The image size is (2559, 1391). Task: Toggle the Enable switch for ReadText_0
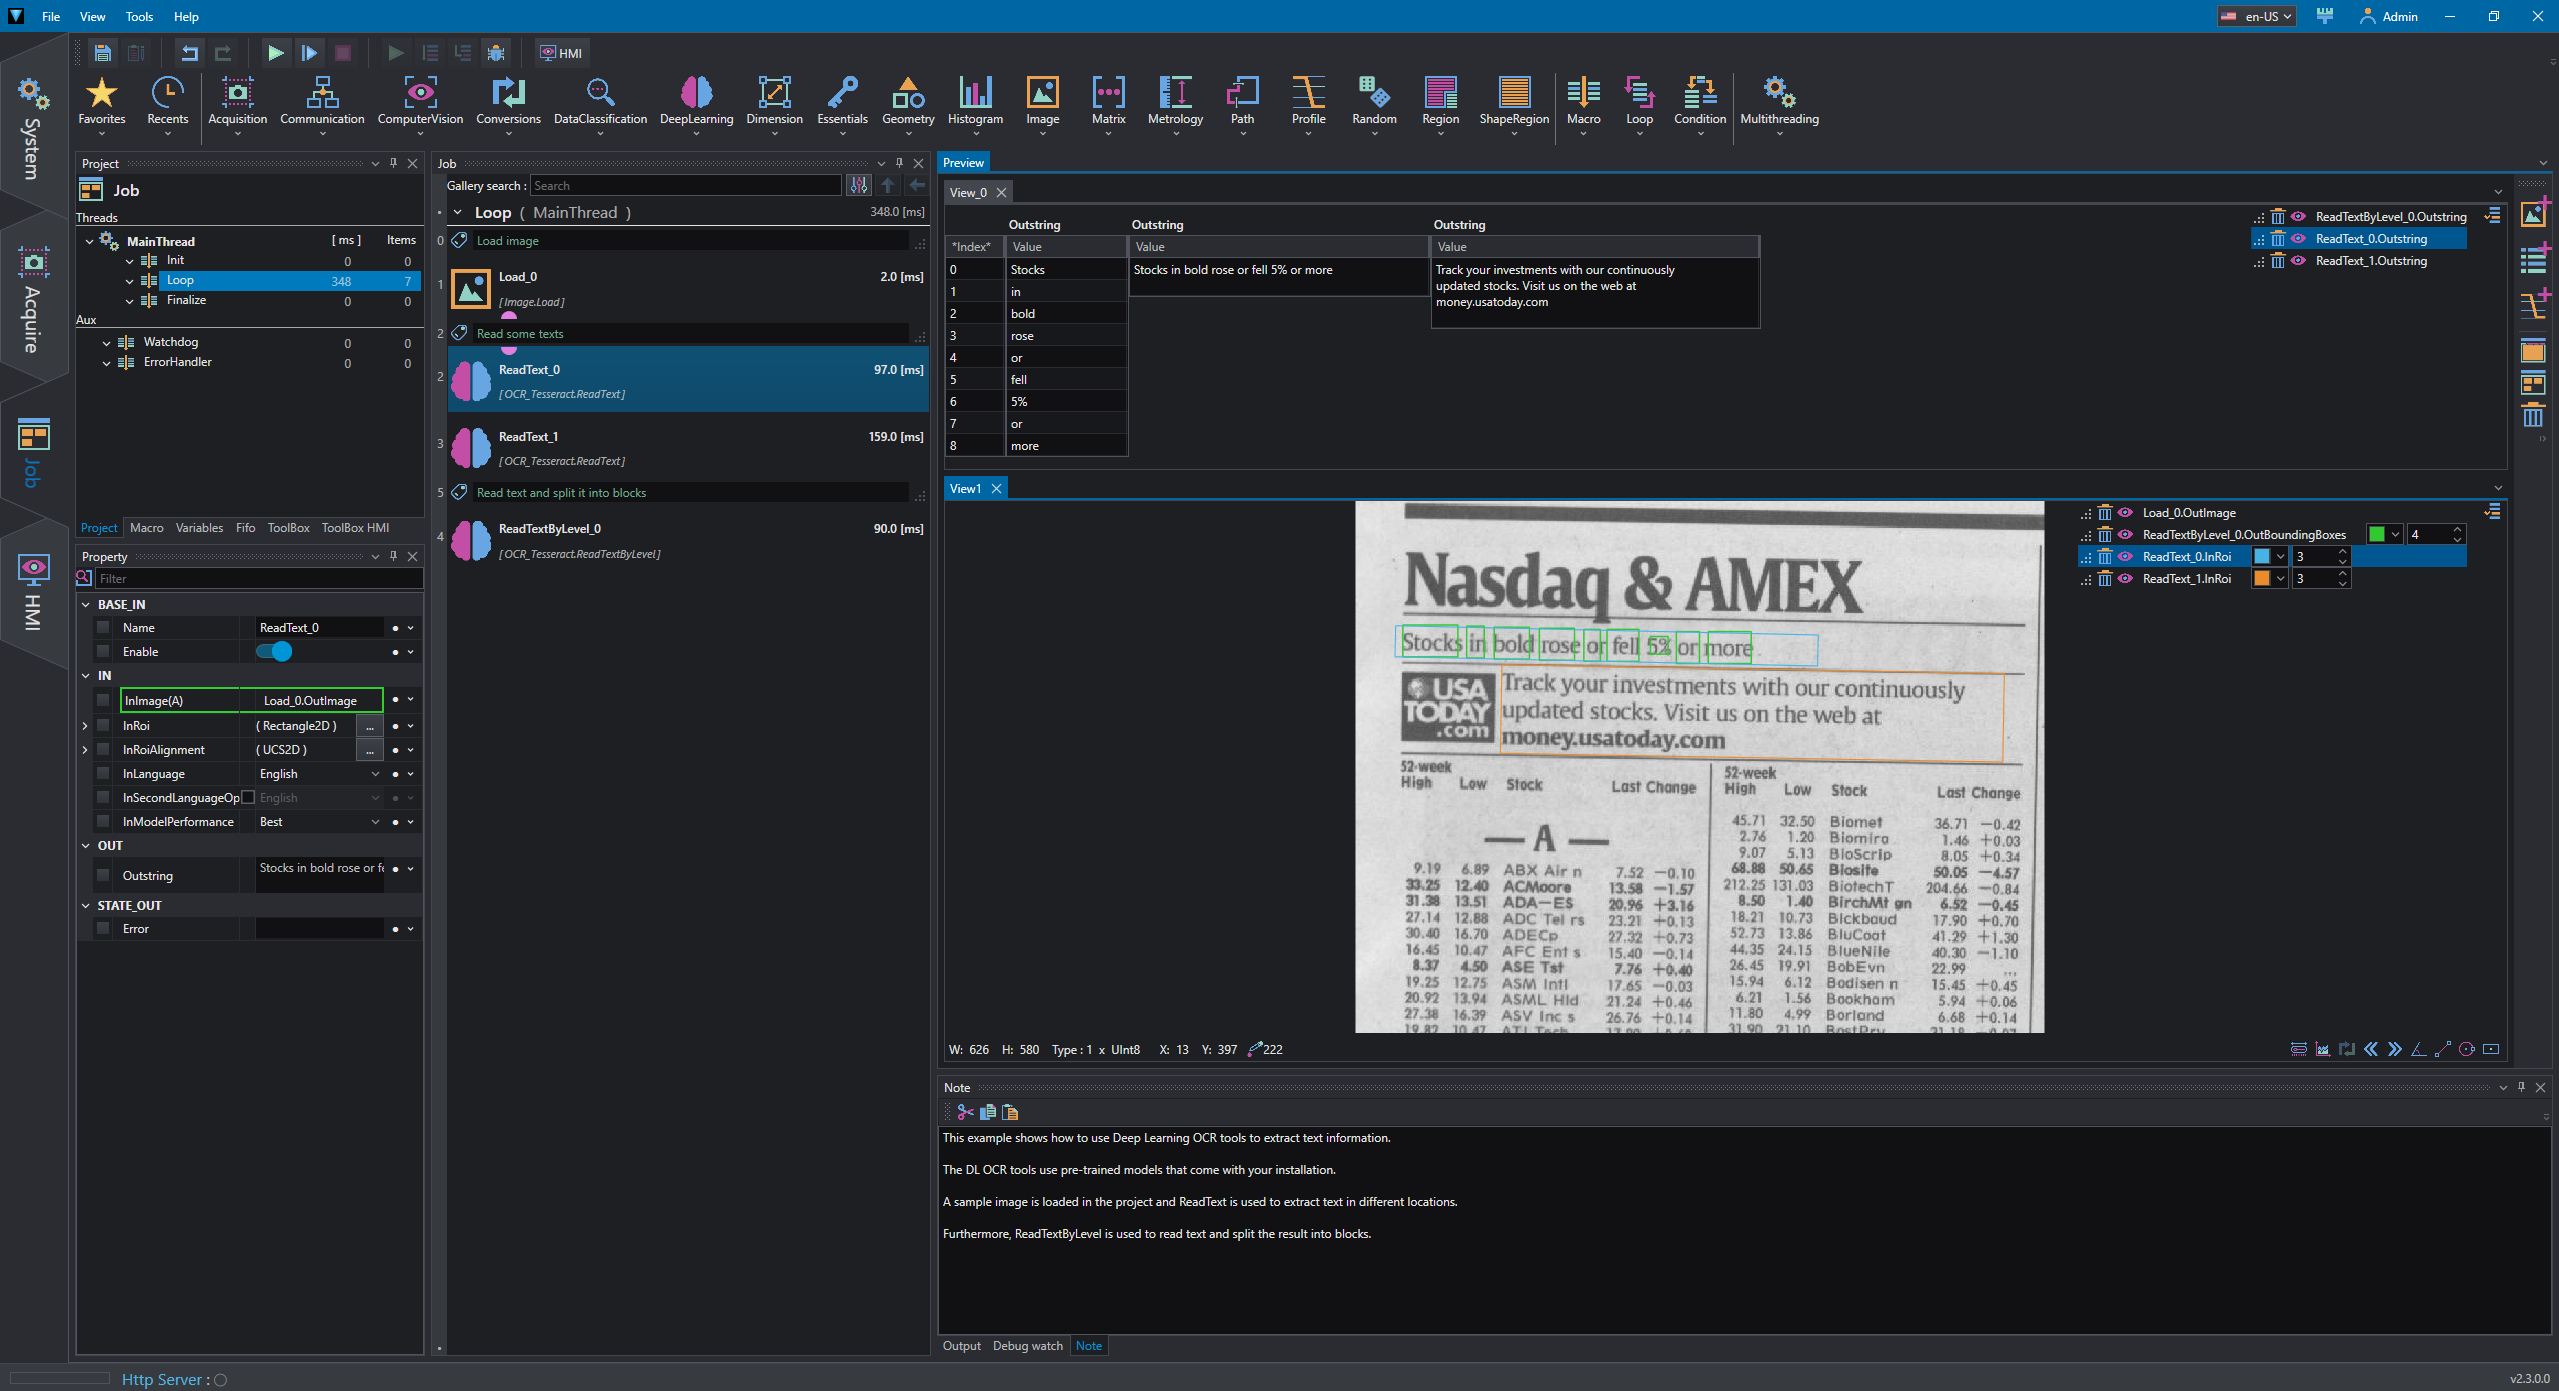274,652
